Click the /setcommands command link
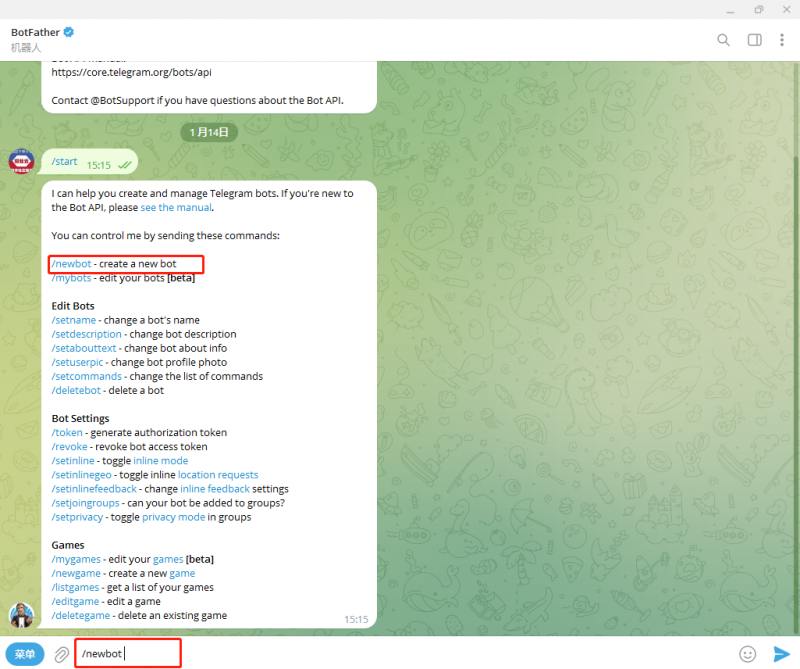Image resolution: width=800 pixels, height=669 pixels. click(86, 376)
